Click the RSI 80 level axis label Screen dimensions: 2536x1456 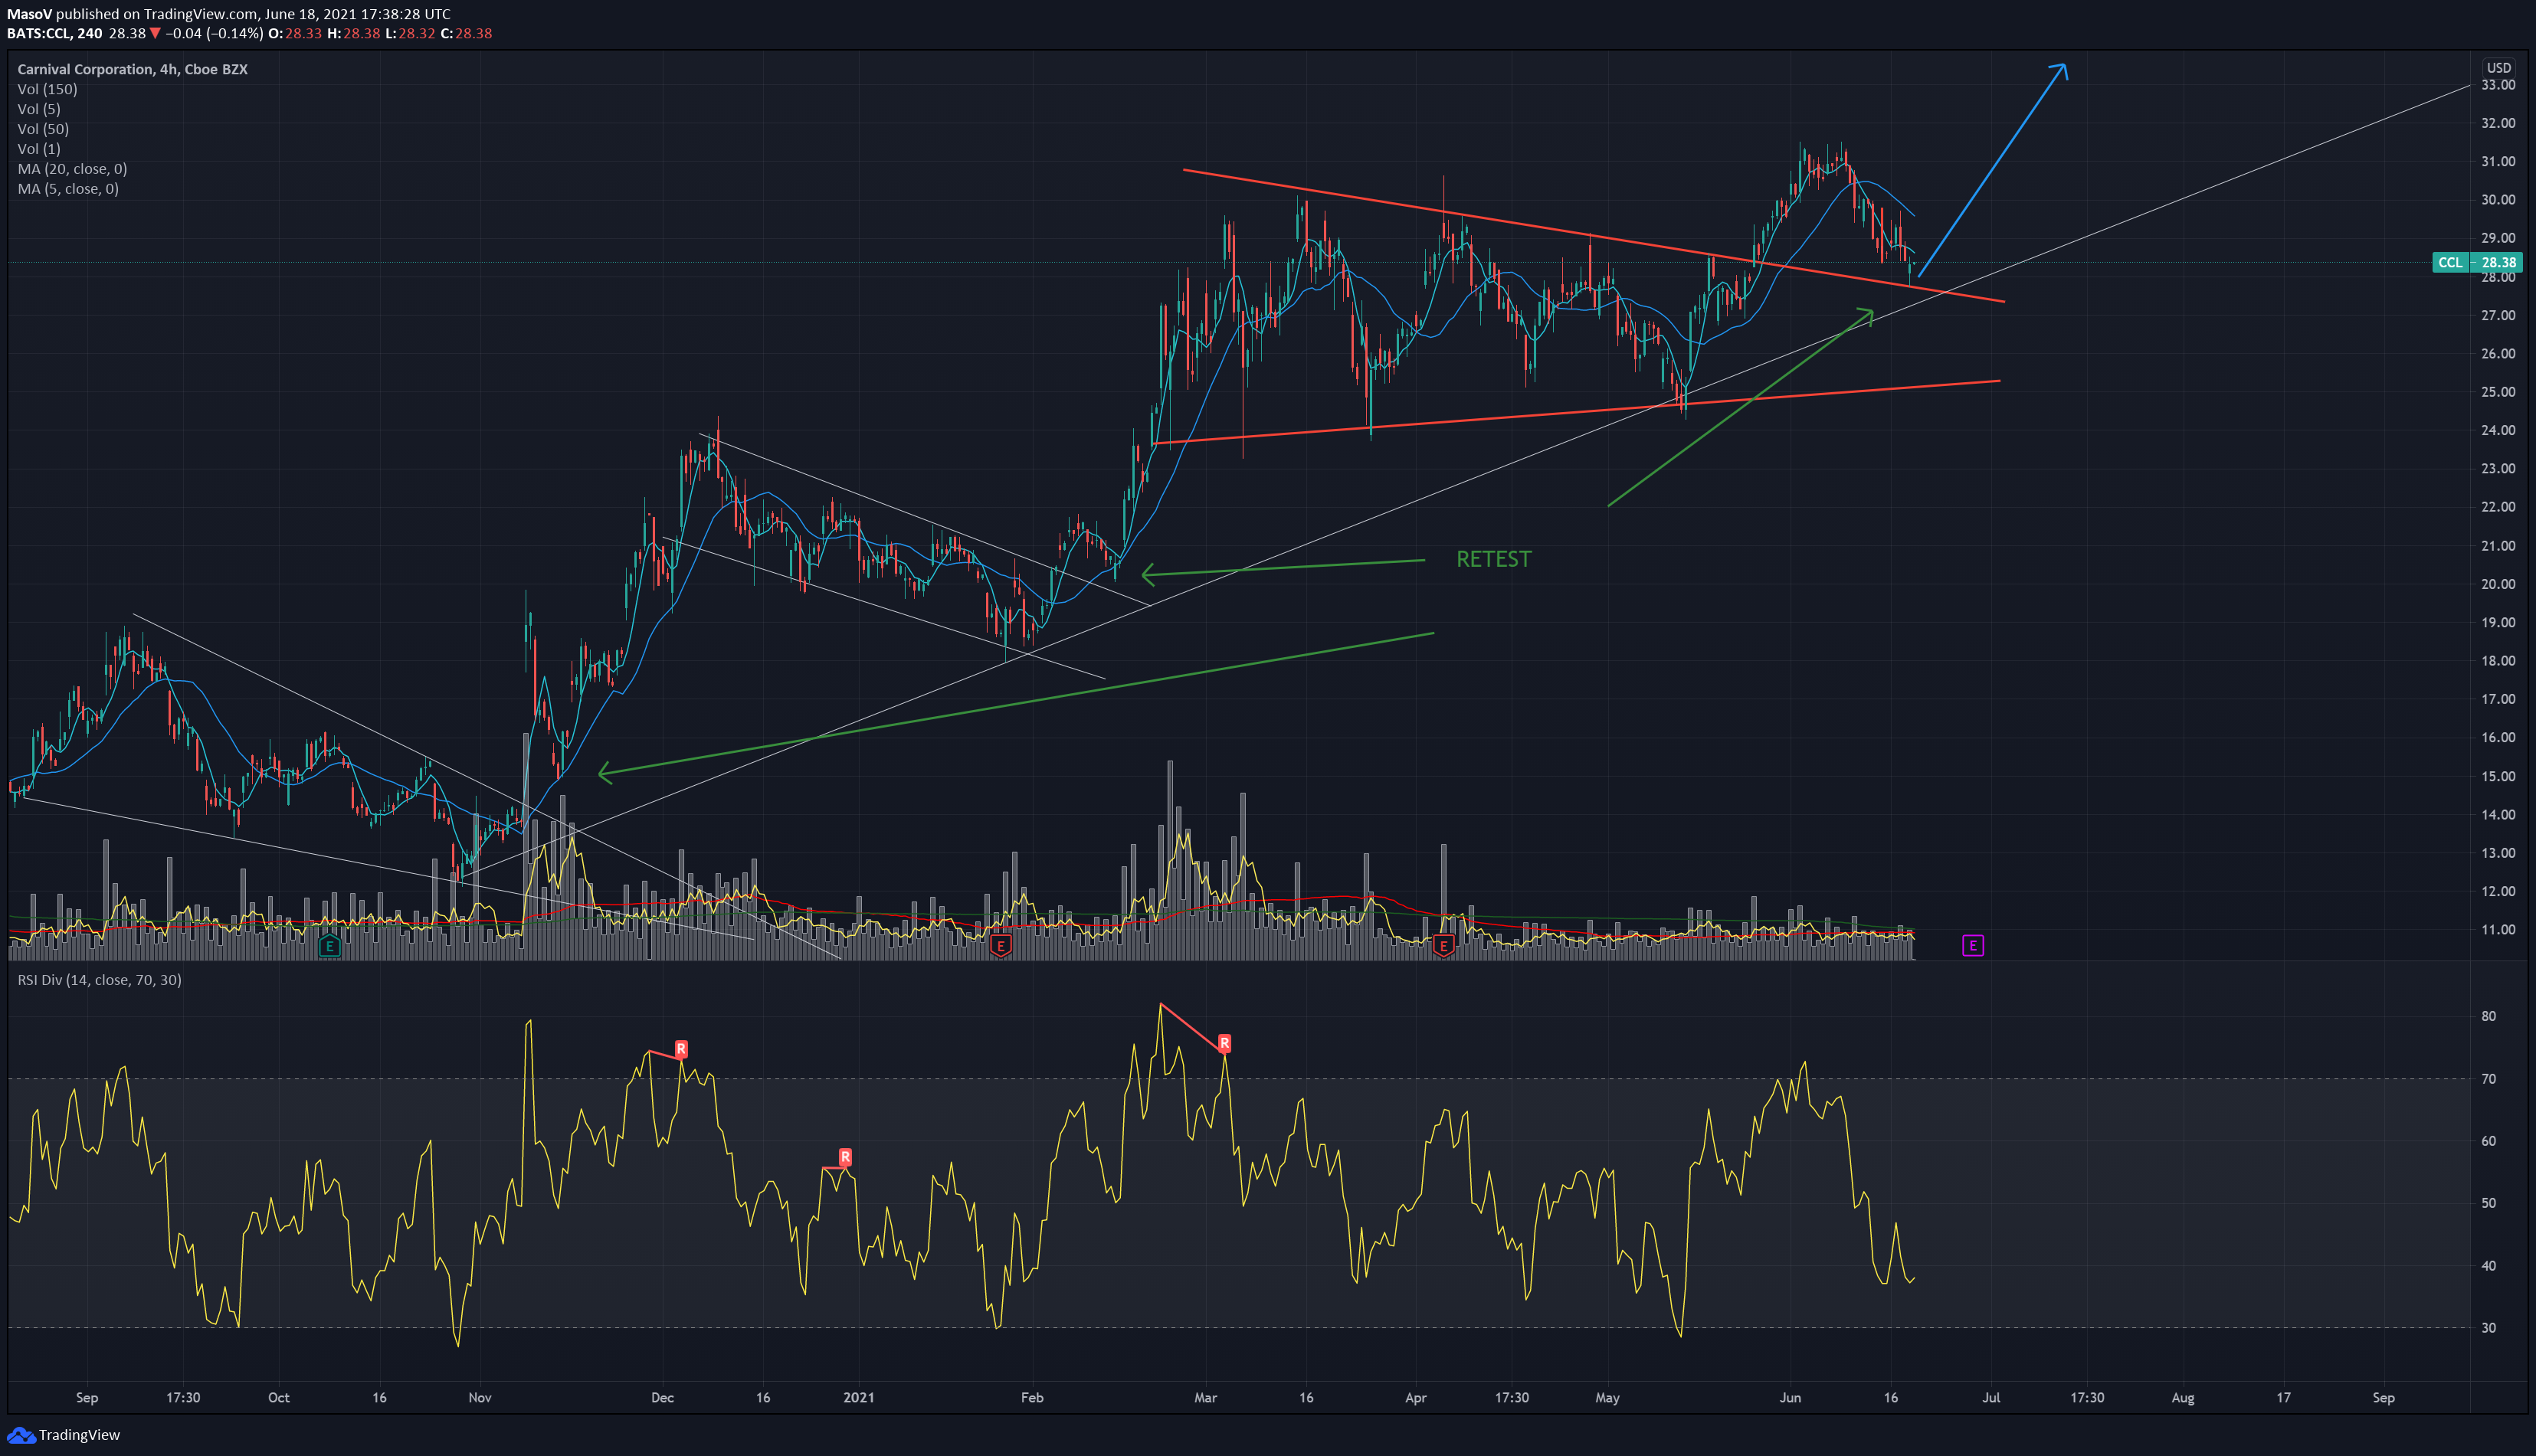[2488, 1016]
